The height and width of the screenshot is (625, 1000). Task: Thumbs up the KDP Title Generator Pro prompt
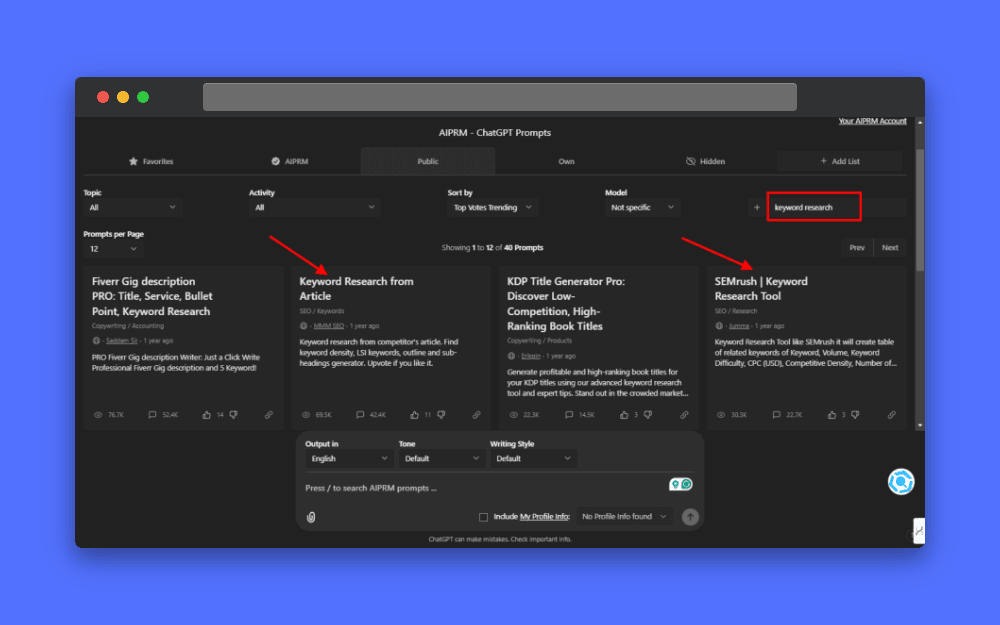click(624, 415)
